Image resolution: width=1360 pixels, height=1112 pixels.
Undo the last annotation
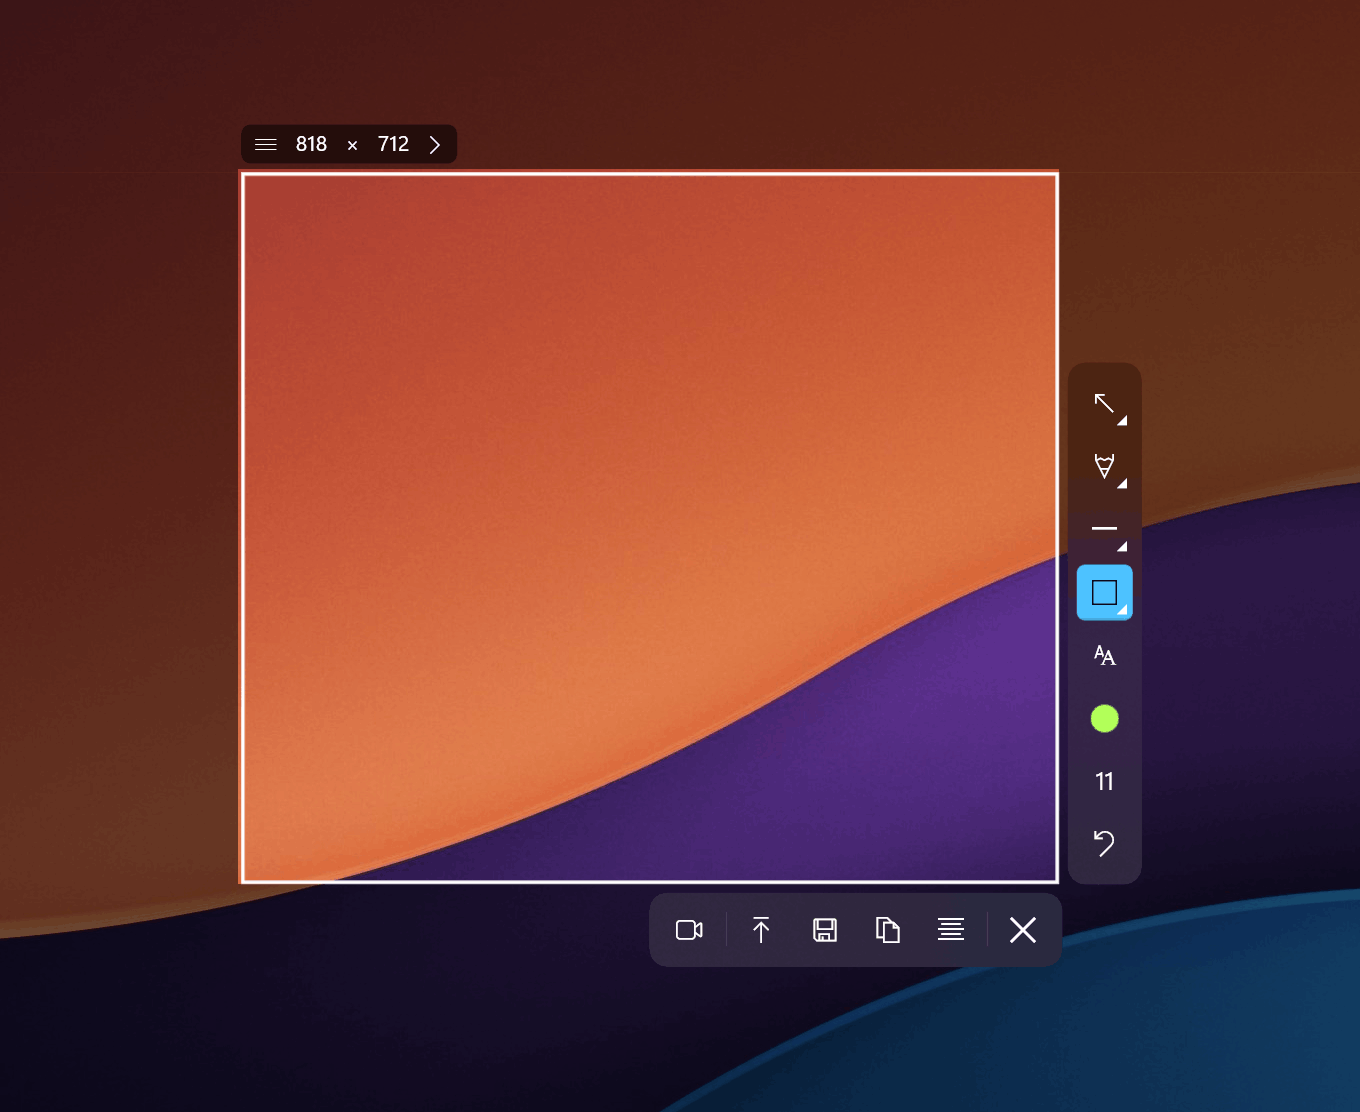[1104, 844]
